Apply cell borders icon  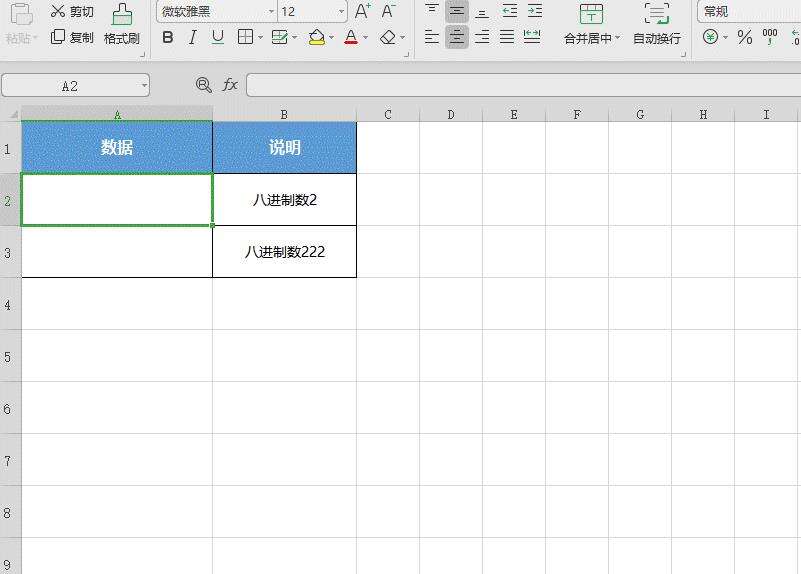click(245, 37)
